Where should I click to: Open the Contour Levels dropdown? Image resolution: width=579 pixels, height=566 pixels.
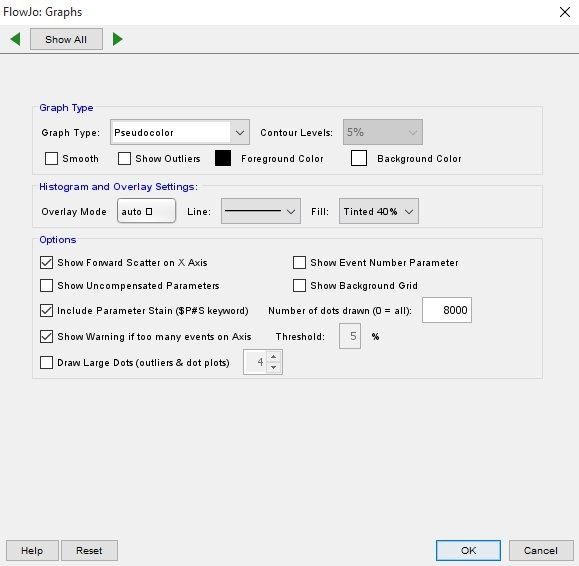click(383, 132)
